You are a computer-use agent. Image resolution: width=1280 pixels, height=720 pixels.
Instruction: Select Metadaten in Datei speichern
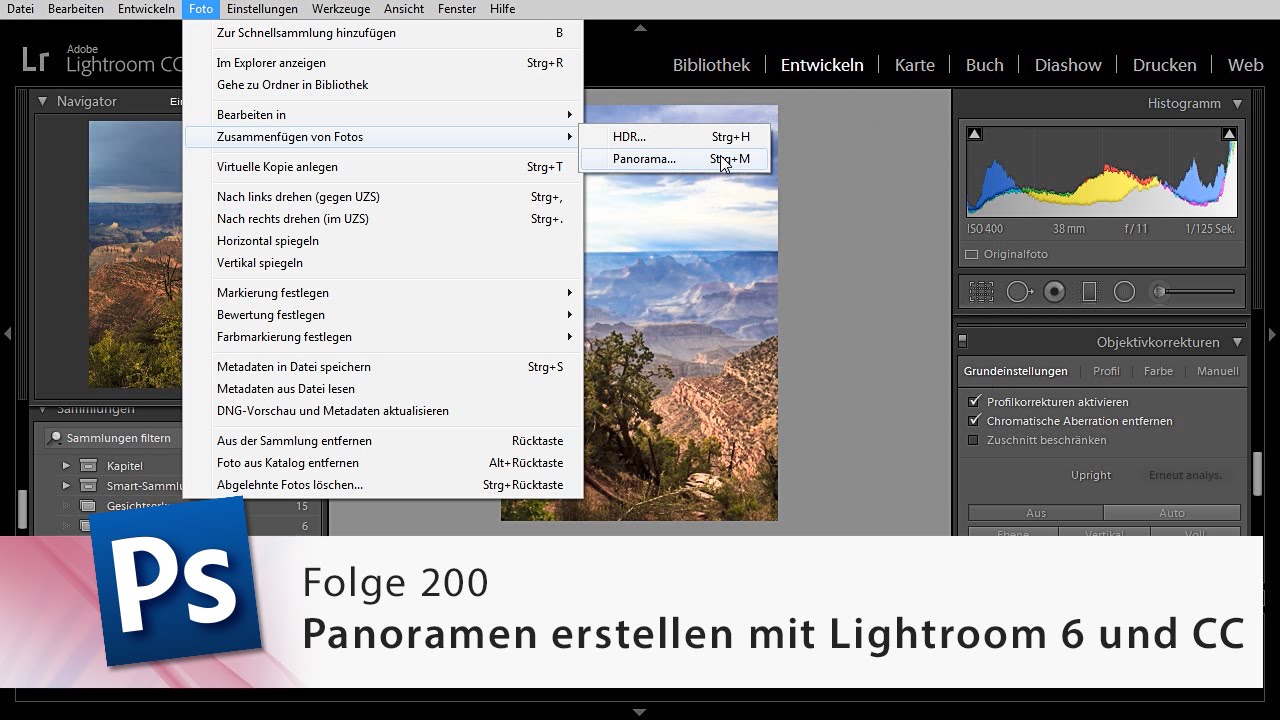[x=384, y=367]
